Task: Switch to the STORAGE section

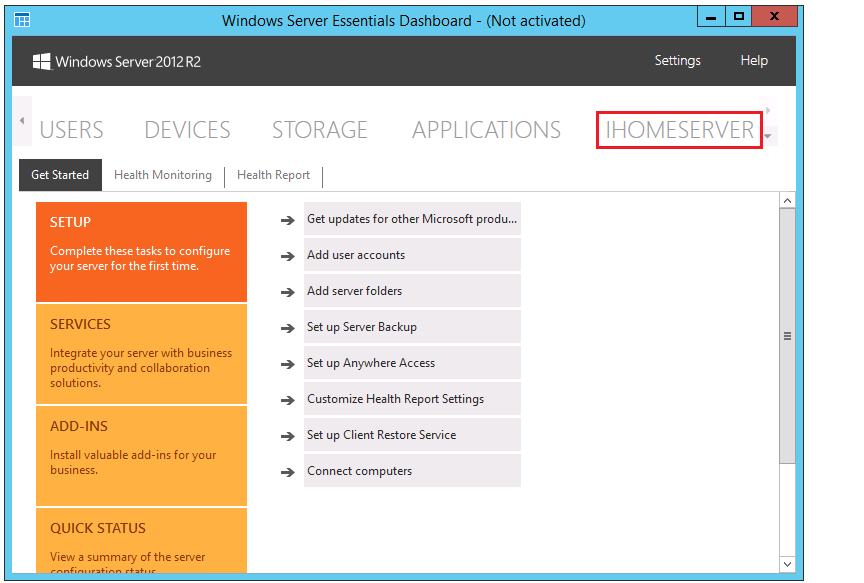Action: click(x=320, y=130)
